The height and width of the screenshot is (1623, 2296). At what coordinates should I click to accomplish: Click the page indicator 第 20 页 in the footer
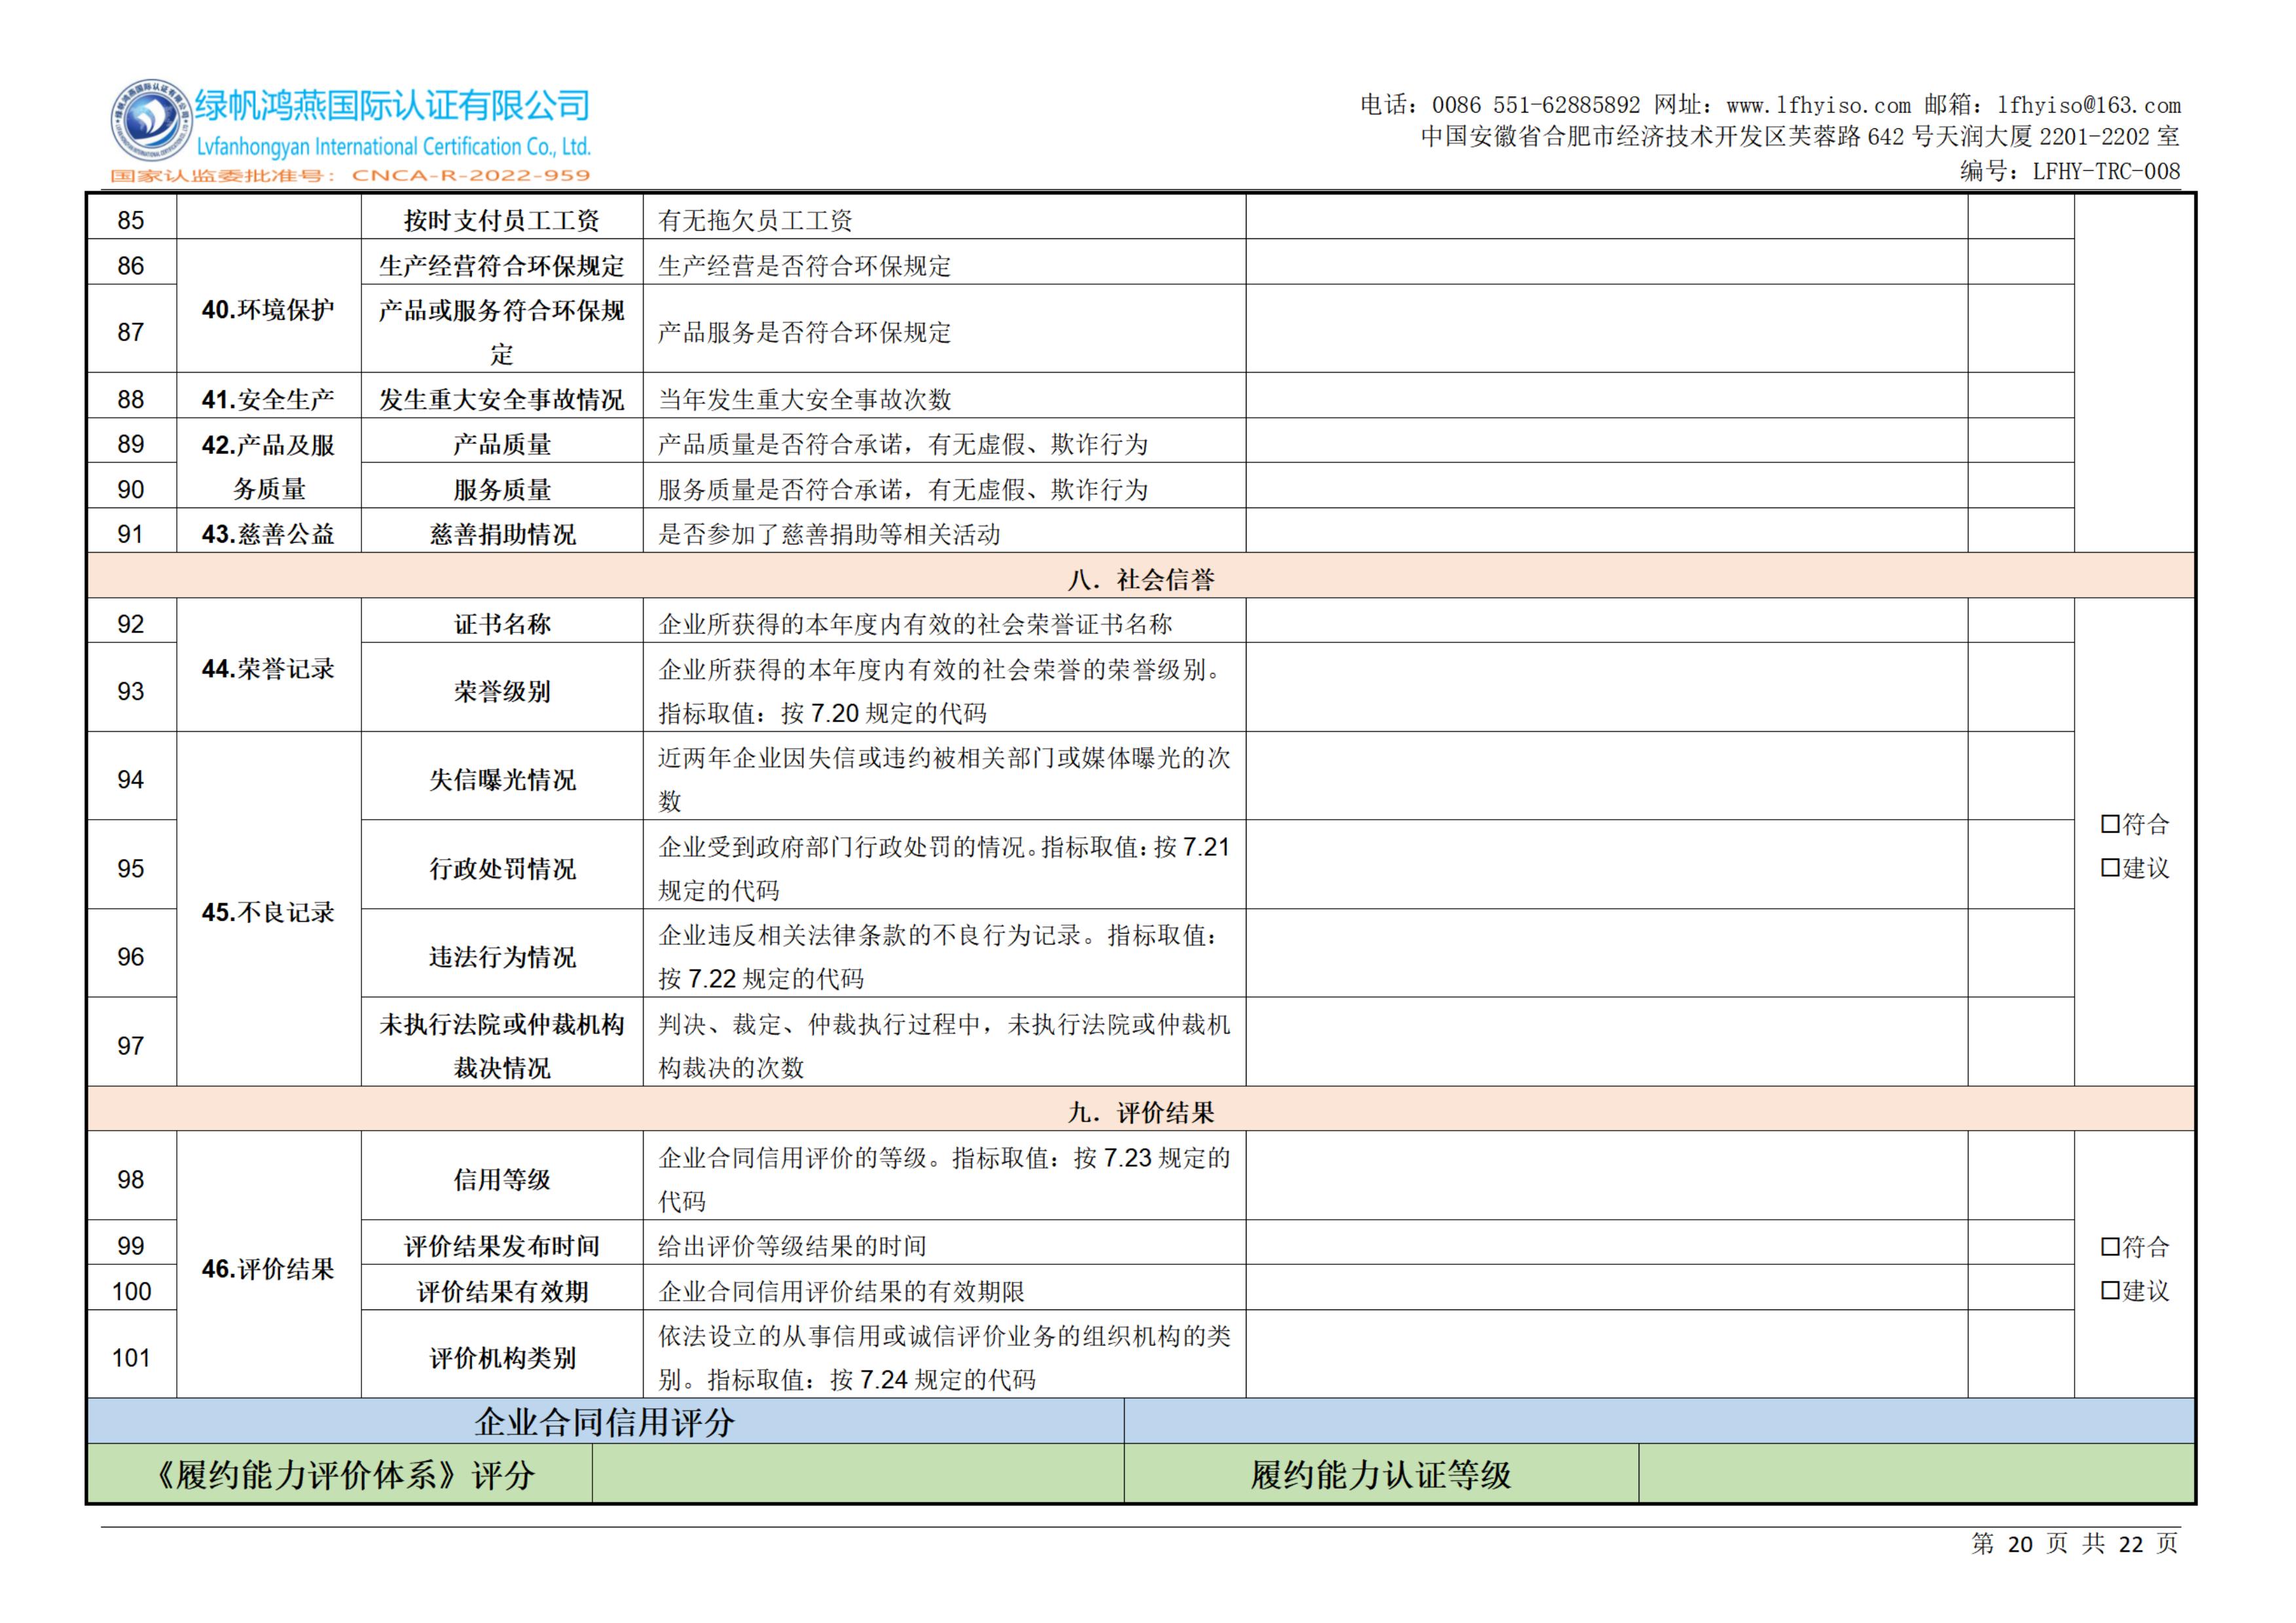2019,1544
